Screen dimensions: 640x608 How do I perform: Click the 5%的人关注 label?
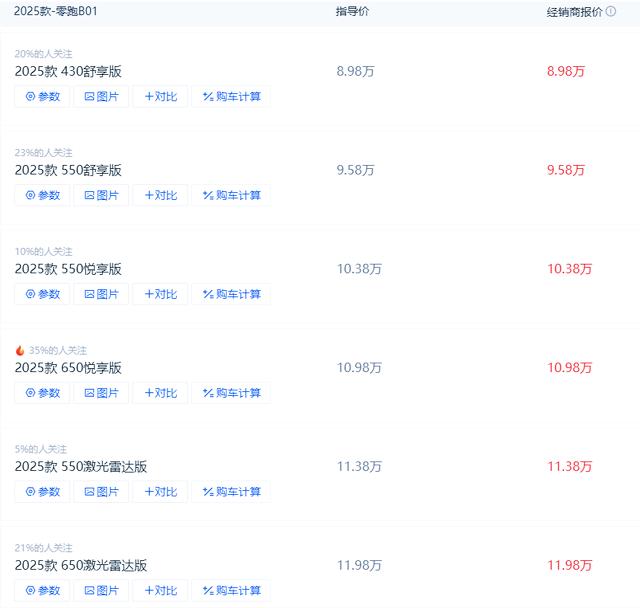click(x=41, y=449)
